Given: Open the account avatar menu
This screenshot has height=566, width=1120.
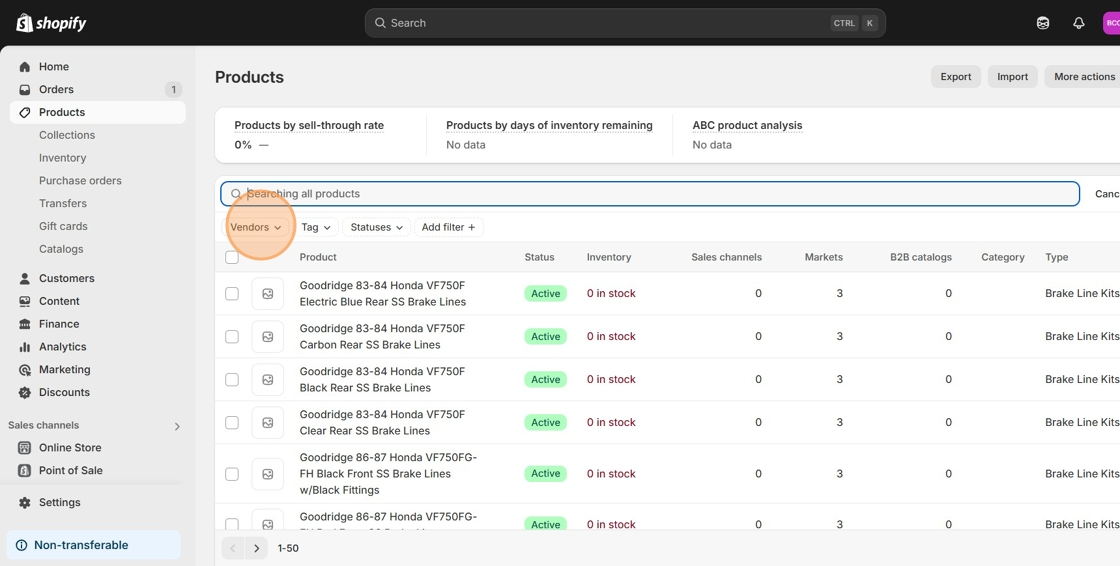Looking at the screenshot, I should click(1111, 23).
